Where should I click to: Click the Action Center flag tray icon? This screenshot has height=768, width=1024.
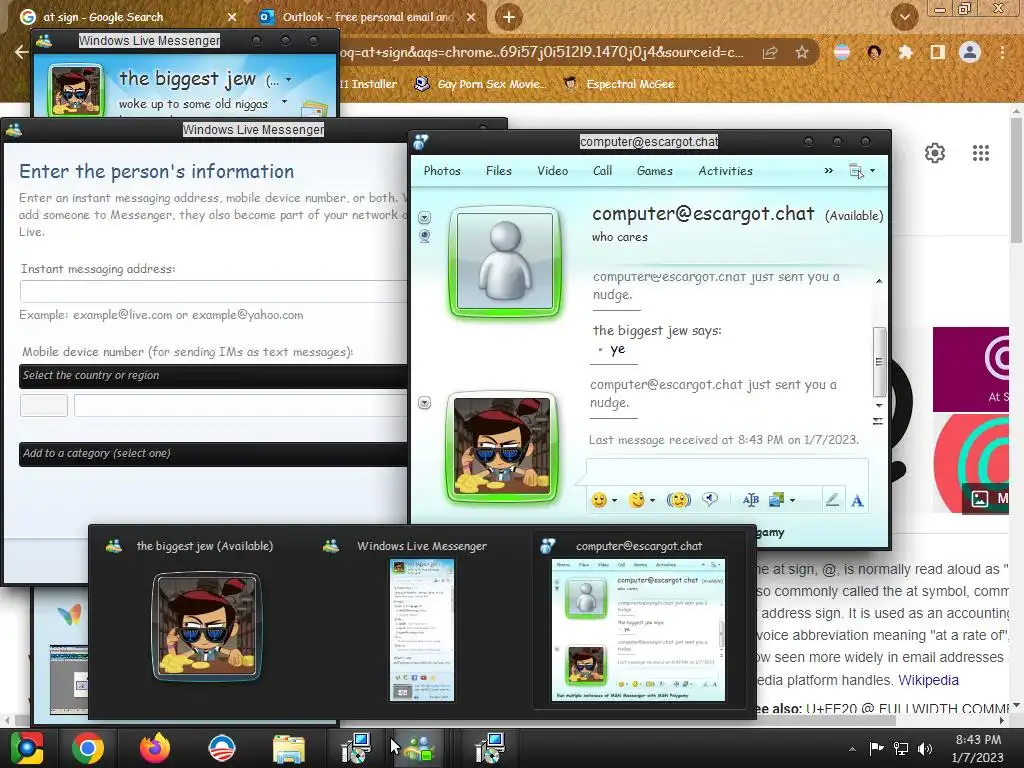pyautogui.click(x=876, y=748)
